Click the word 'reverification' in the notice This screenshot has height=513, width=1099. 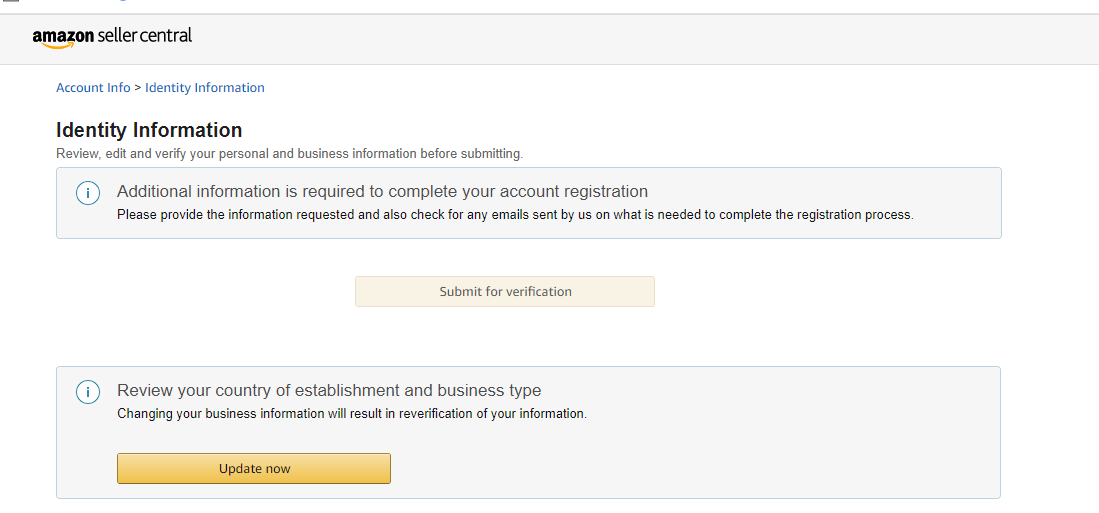point(437,413)
